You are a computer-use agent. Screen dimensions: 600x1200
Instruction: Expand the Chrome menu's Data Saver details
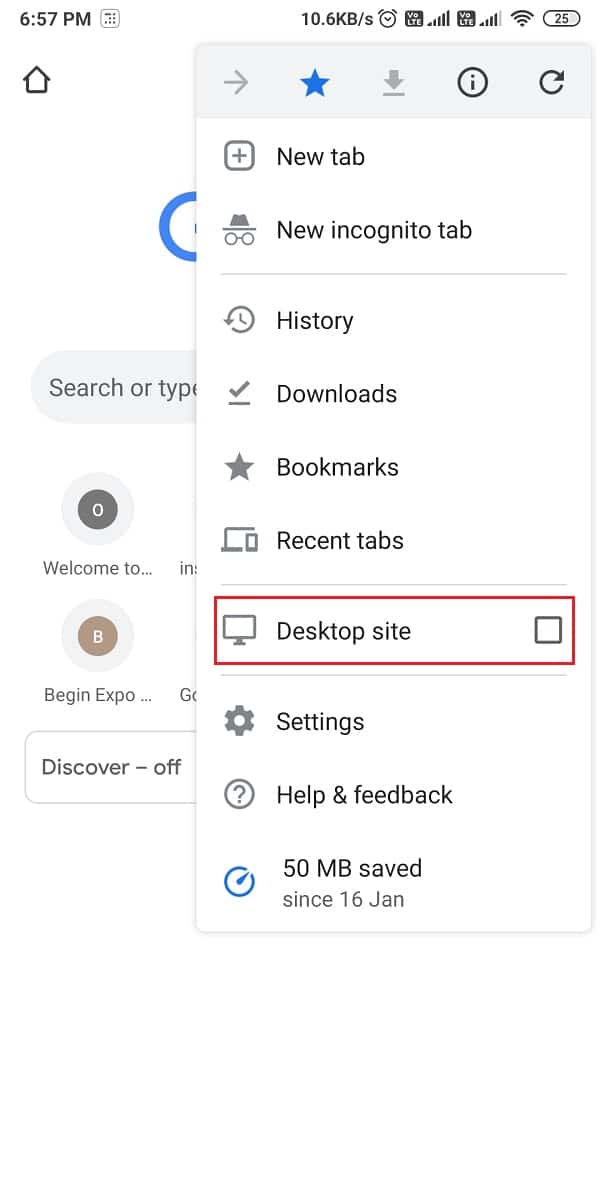click(x=352, y=881)
